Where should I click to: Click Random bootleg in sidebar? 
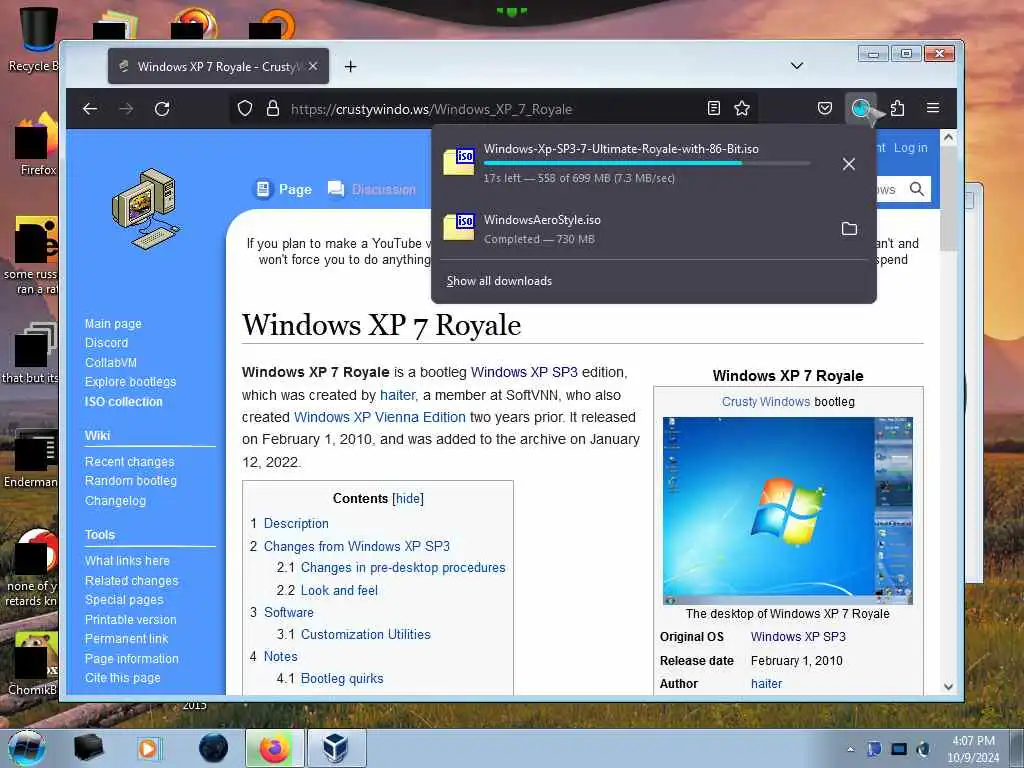click(x=131, y=481)
